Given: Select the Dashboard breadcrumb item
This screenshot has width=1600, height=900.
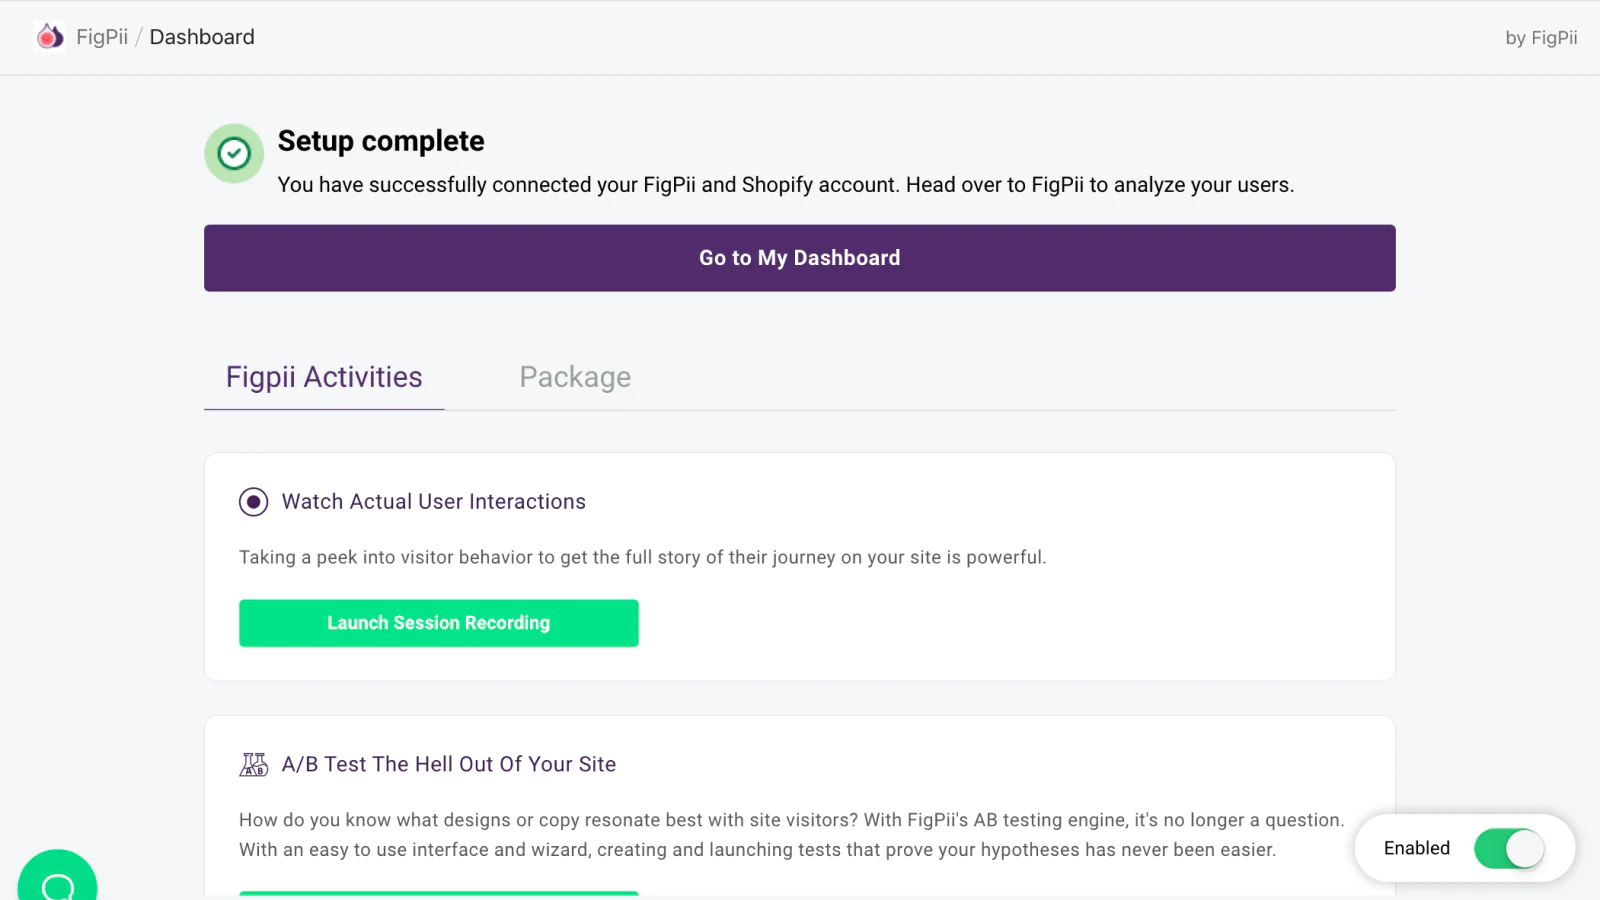Looking at the screenshot, I should coord(202,37).
